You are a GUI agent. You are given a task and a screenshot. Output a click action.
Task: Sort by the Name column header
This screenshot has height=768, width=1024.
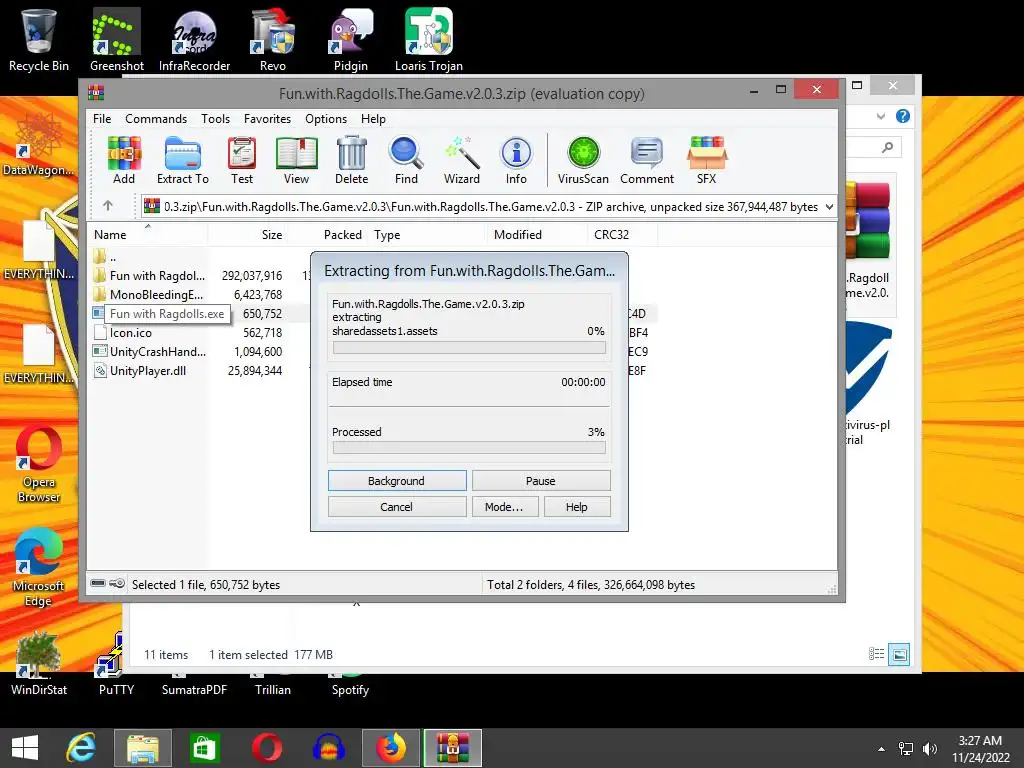click(x=147, y=234)
